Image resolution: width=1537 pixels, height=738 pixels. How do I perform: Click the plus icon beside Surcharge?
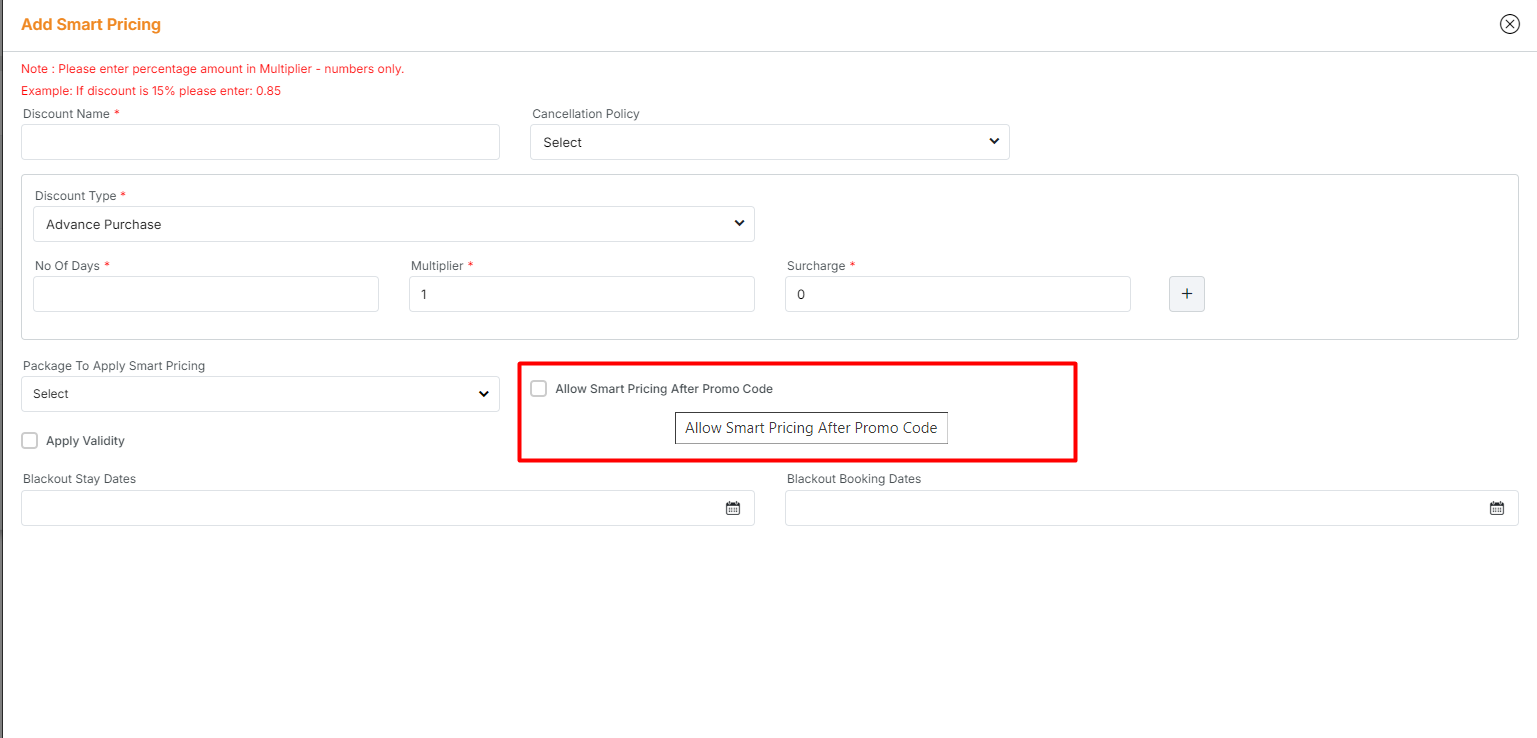tap(1186, 294)
